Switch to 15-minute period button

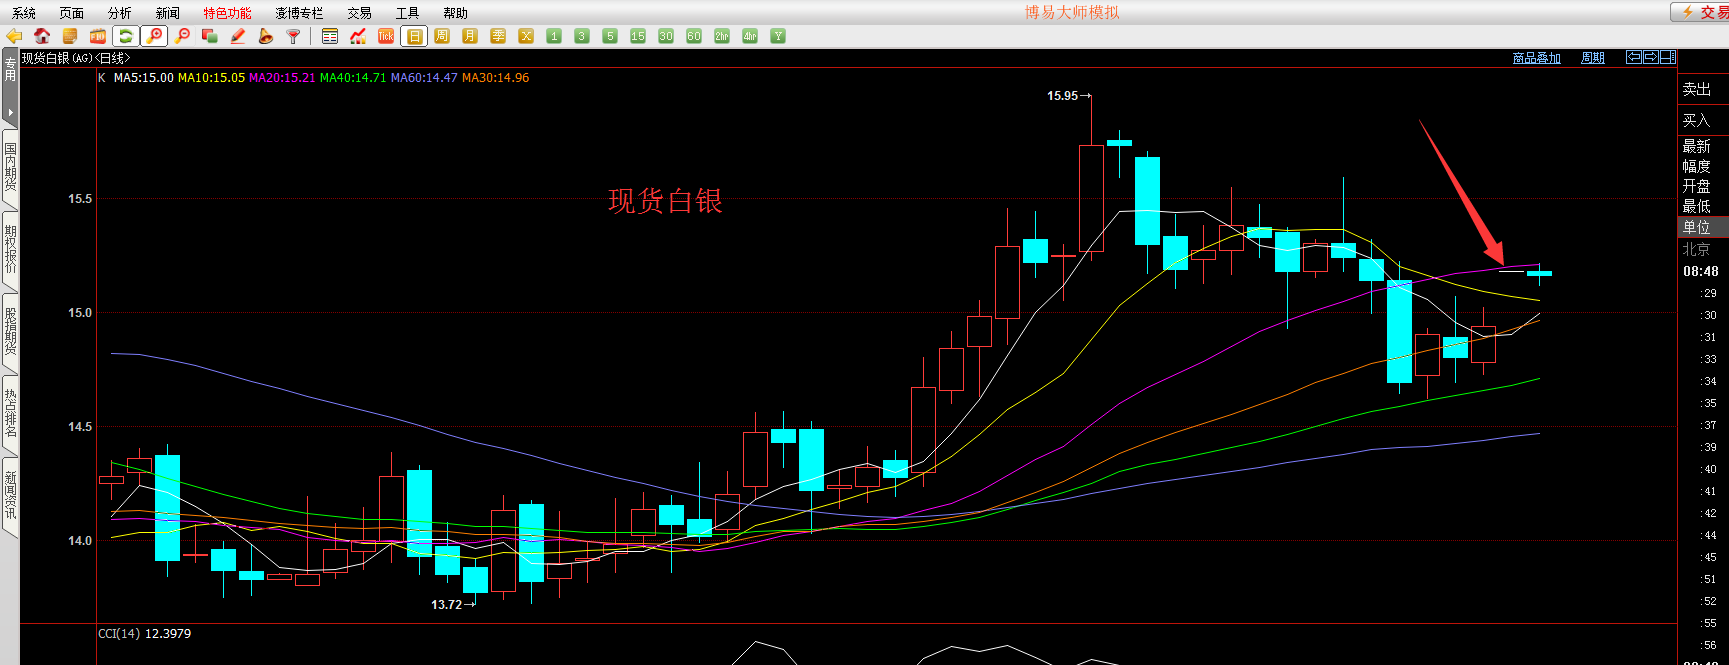point(638,36)
